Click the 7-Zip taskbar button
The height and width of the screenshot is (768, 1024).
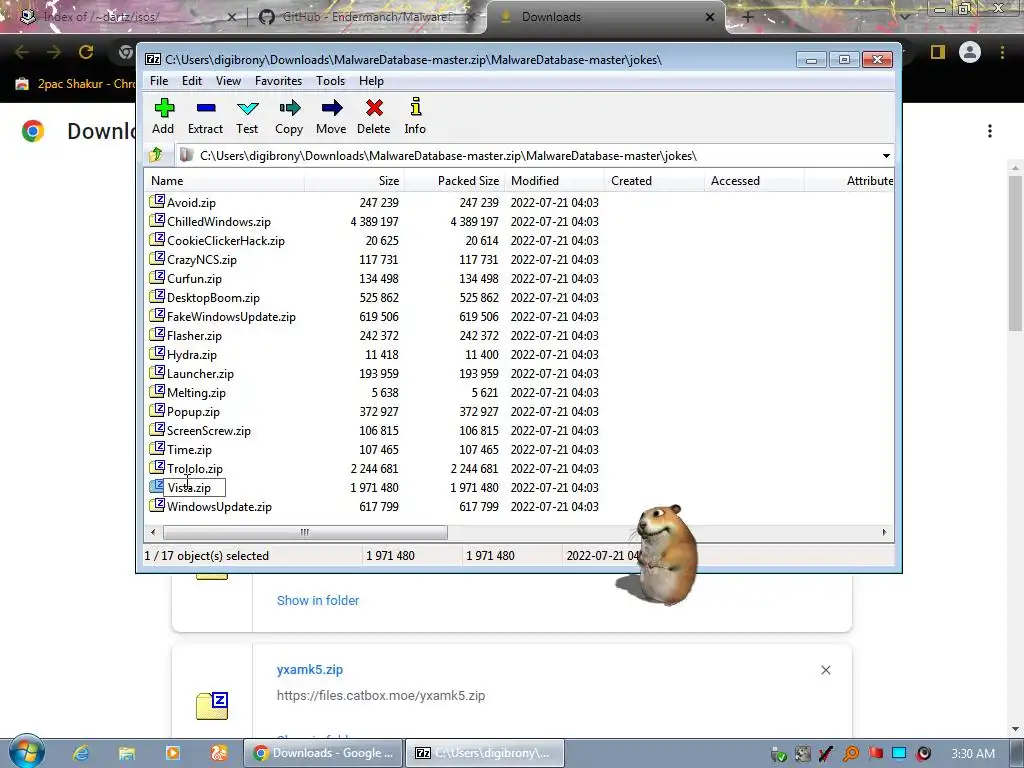485,753
